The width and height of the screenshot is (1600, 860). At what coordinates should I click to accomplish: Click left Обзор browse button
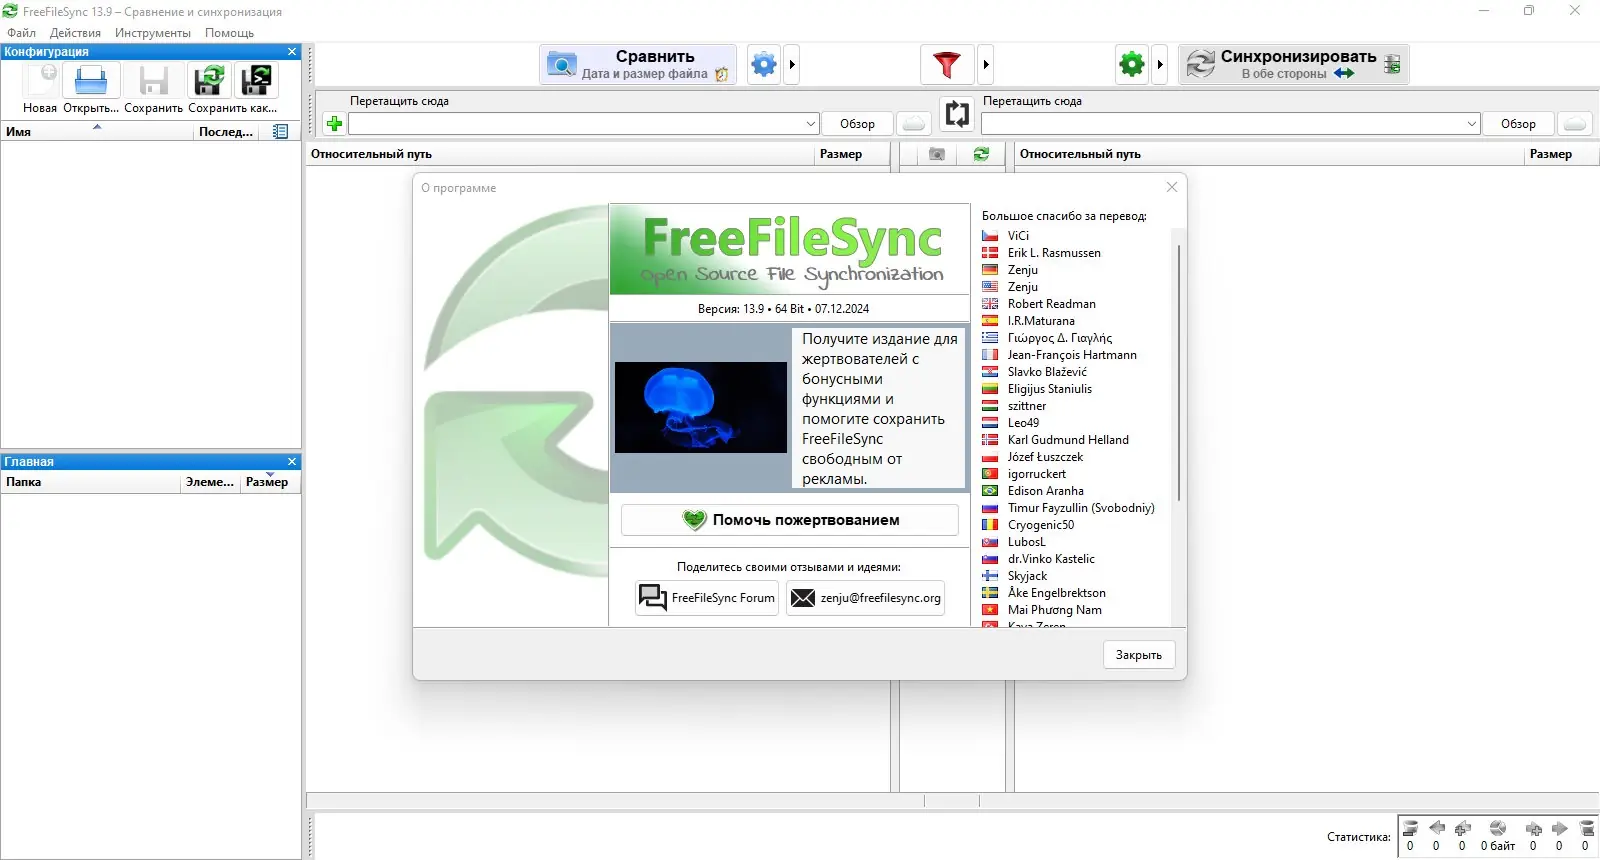pos(857,123)
